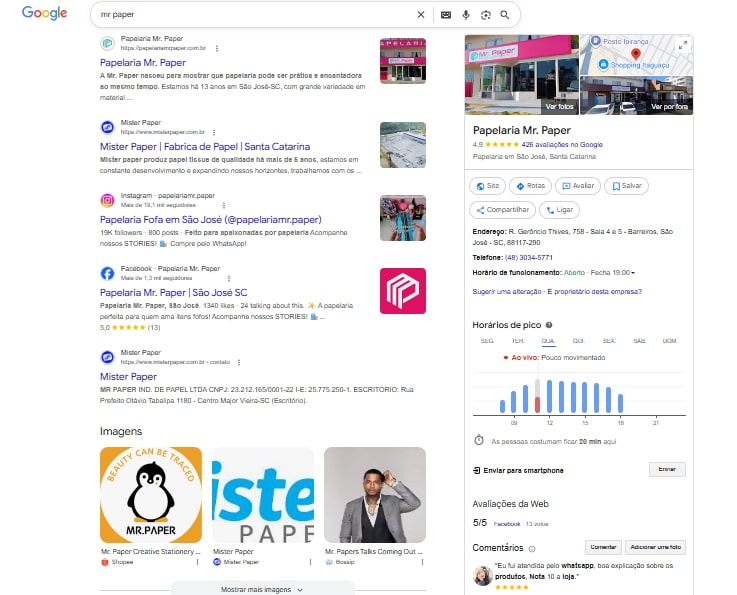Open Ver por fora street view photo

(x=636, y=95)
